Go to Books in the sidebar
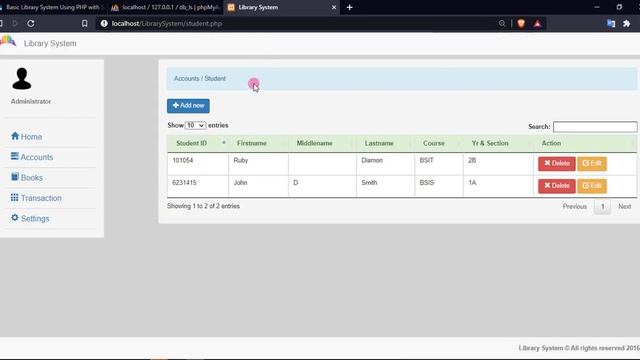This screenshot has height=360, width=640. pos(27,178)
